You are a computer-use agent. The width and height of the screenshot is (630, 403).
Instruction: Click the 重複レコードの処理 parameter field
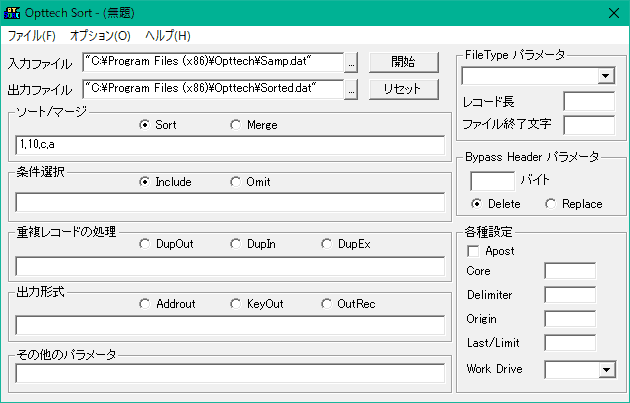point(230,266)
